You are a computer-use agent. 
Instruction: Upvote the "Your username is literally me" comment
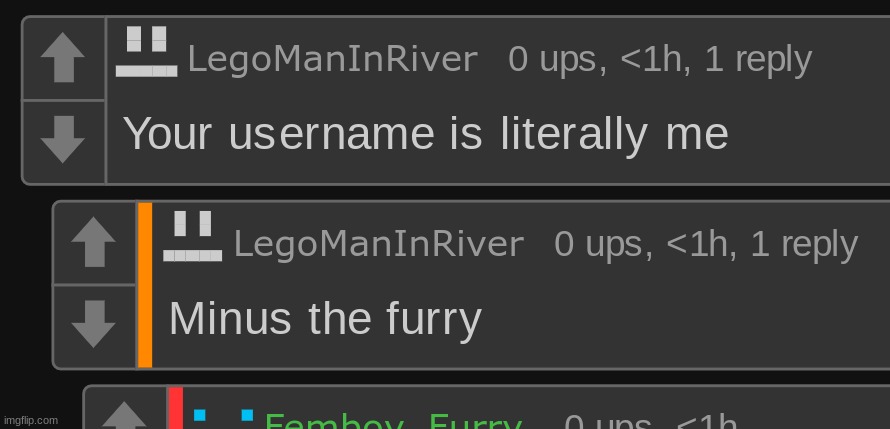click(x=63, y=58)
